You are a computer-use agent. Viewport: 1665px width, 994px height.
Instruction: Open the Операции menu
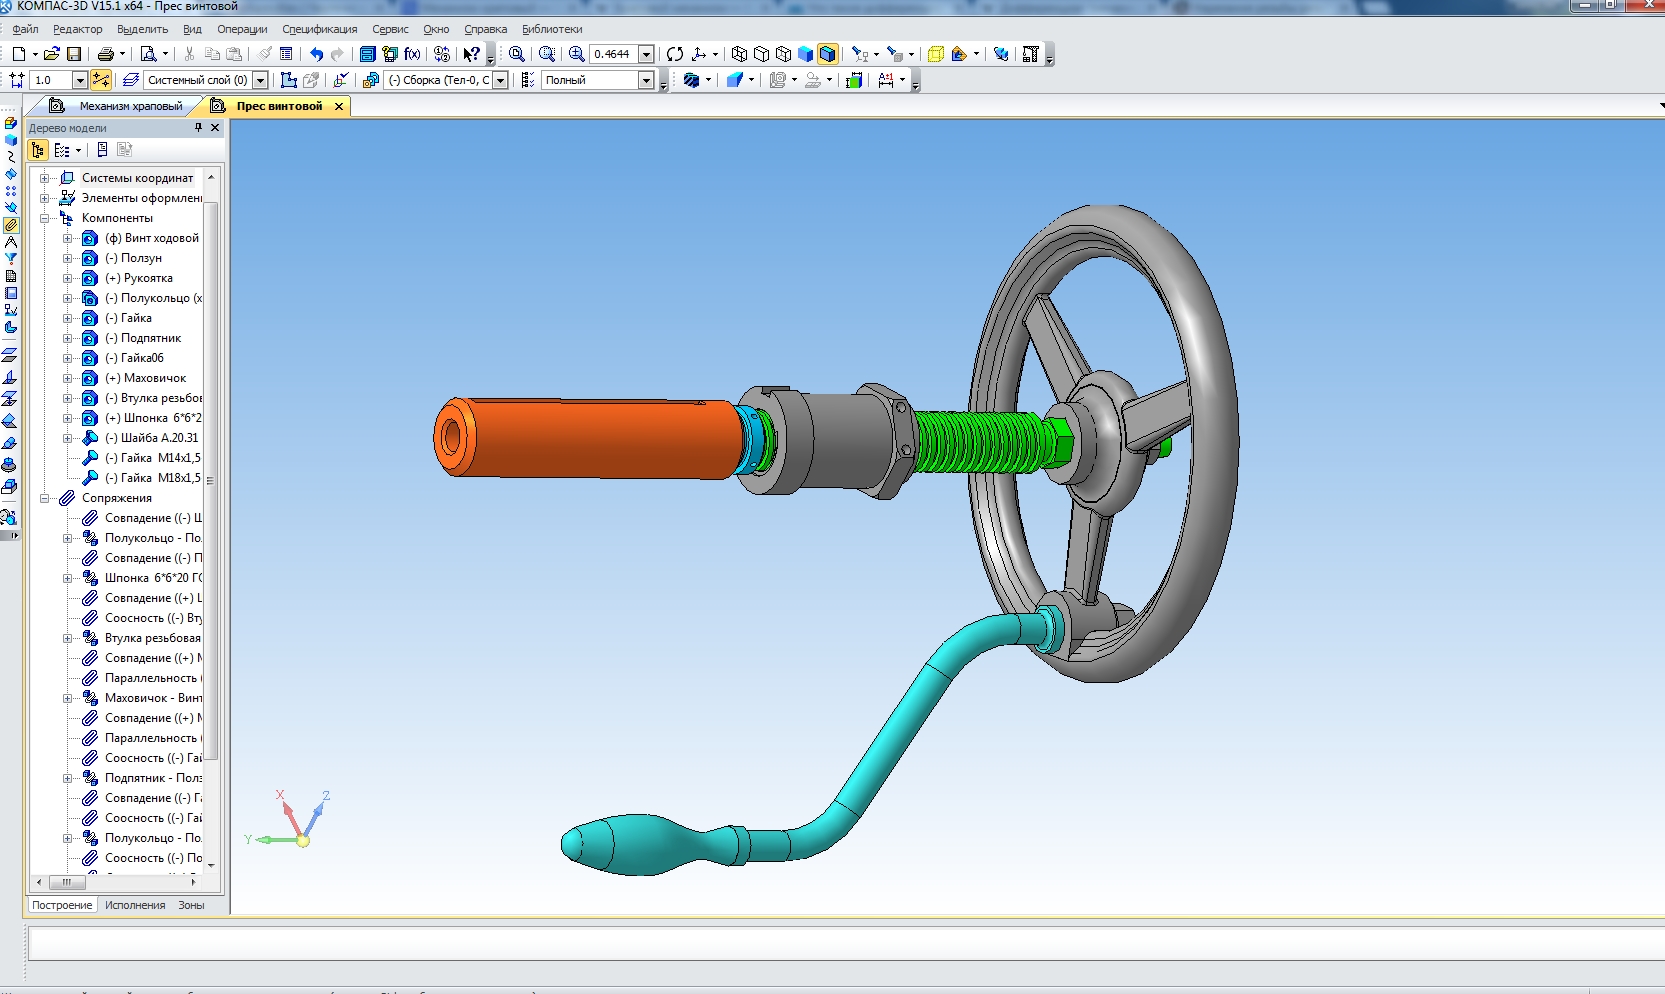242,29
